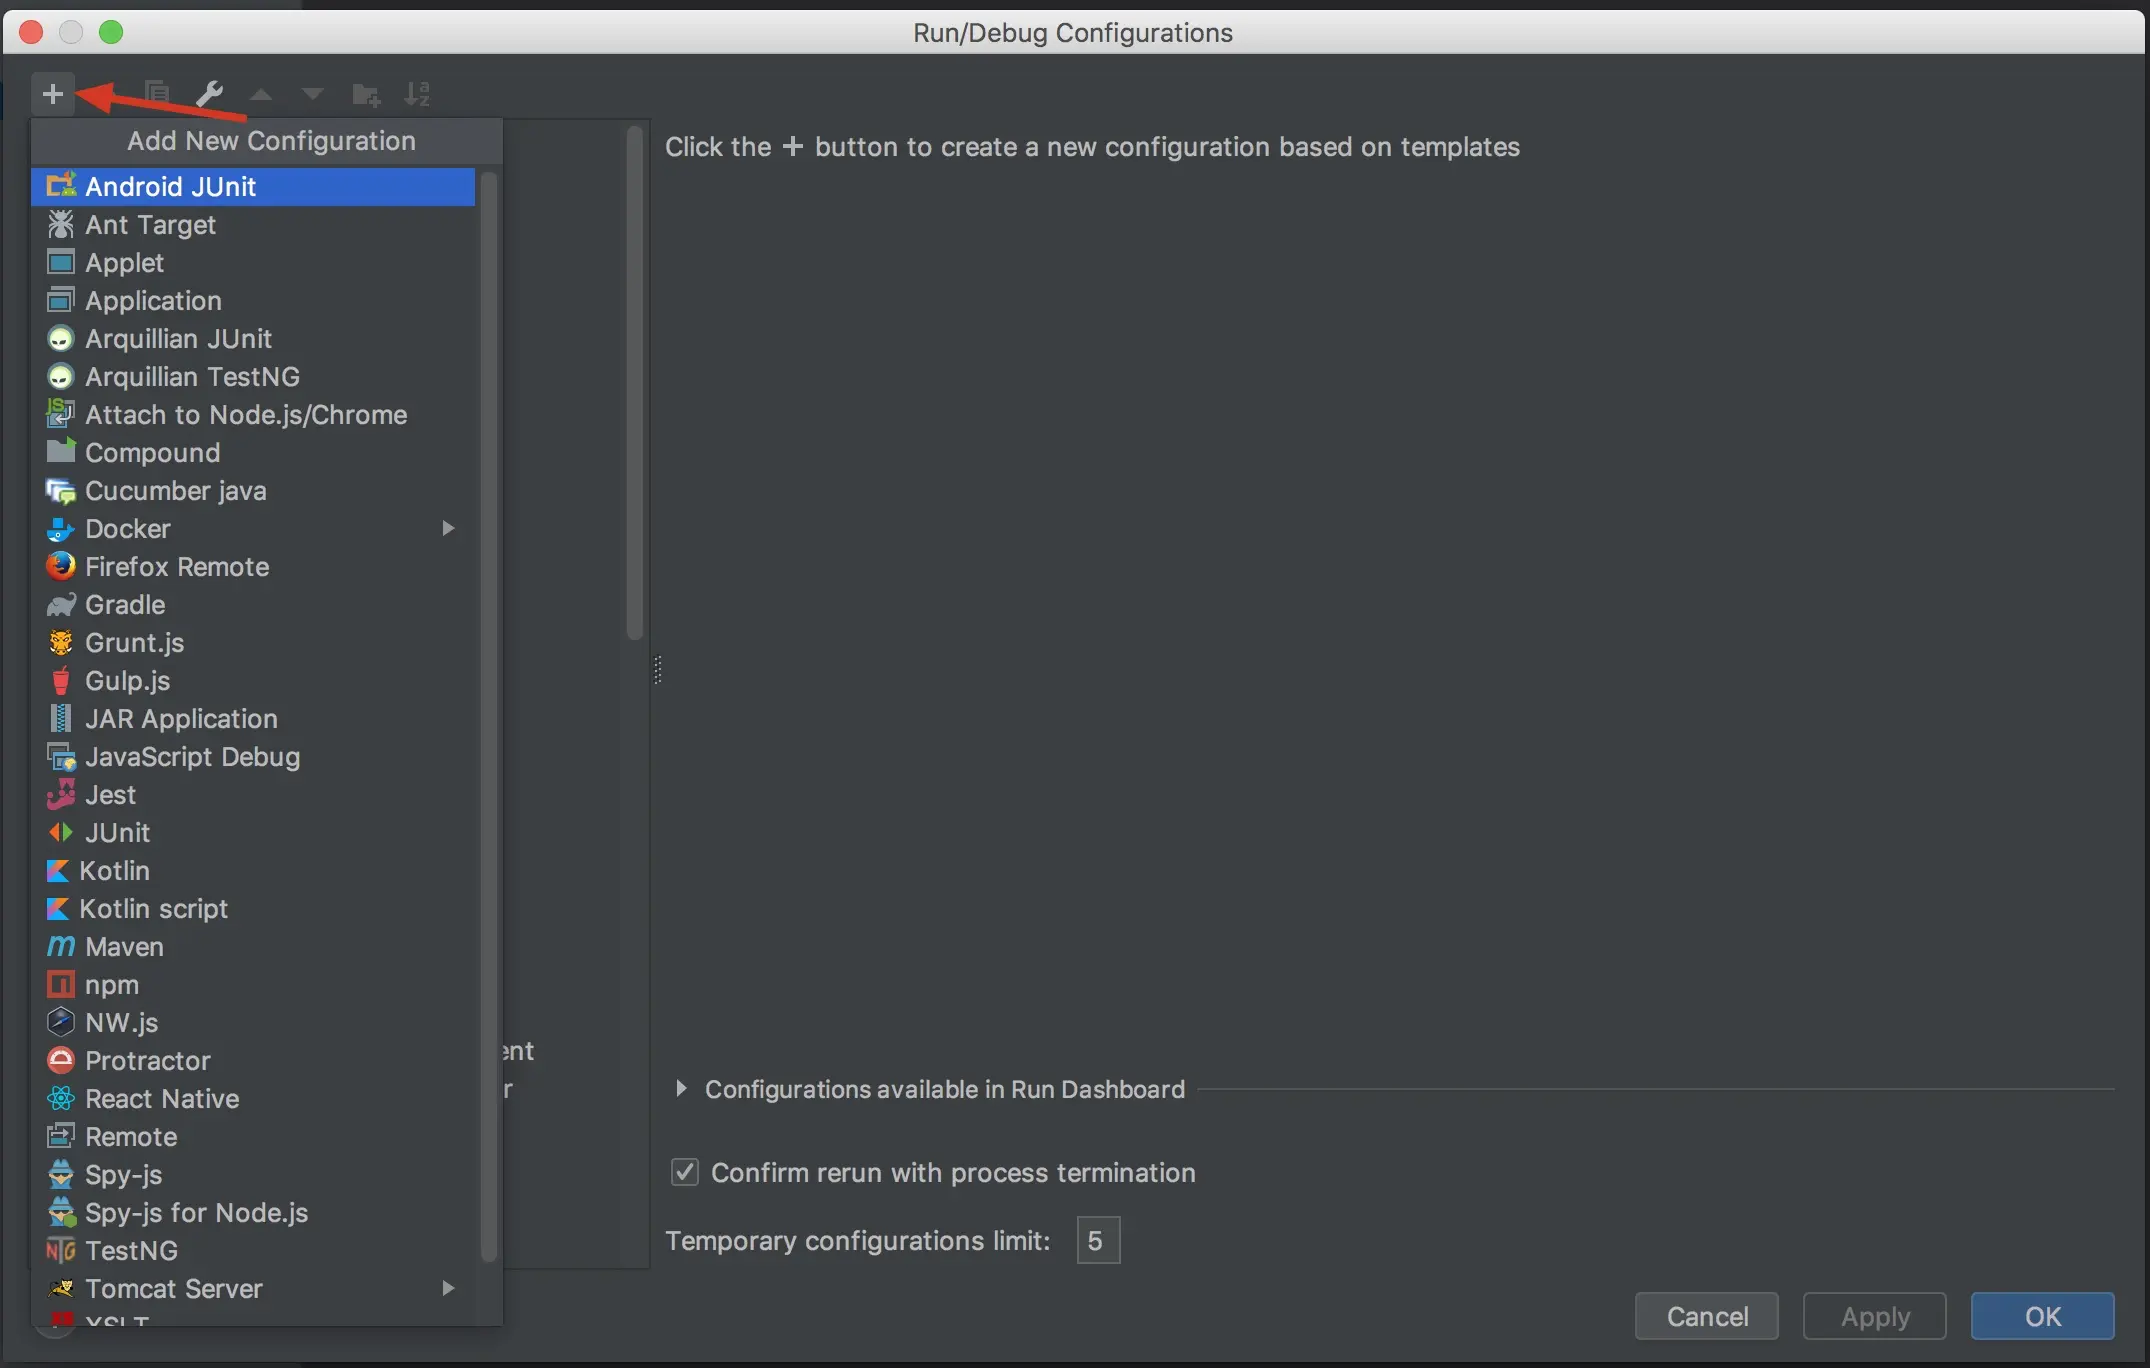Click the Temporary configurations limit field
Image resolution: width=2150 pixels, height=1368 pixels.
click(1097, 1240)
